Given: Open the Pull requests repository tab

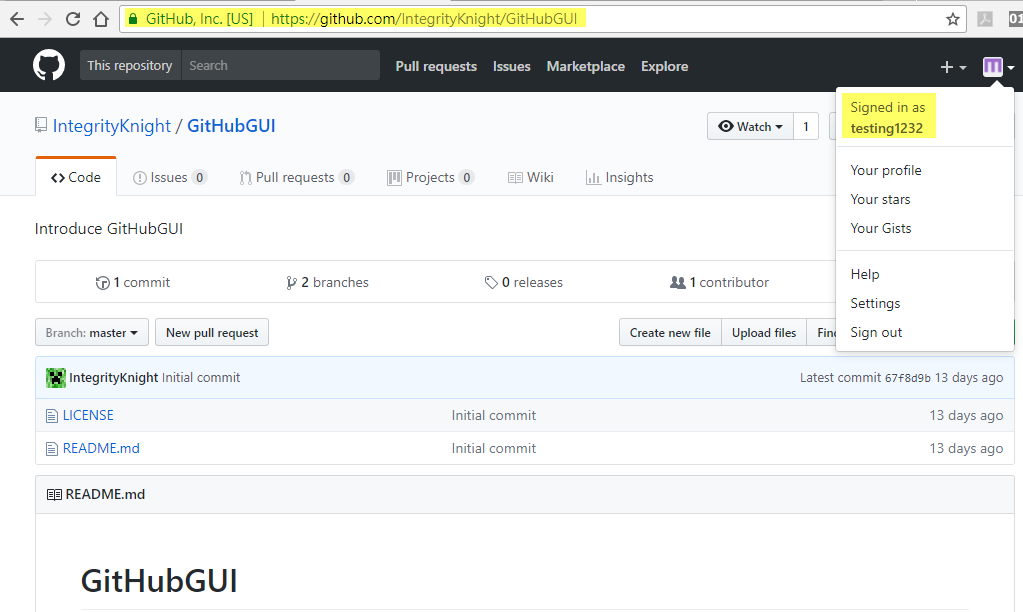Looking at the screenshot, I should [296, 177].
